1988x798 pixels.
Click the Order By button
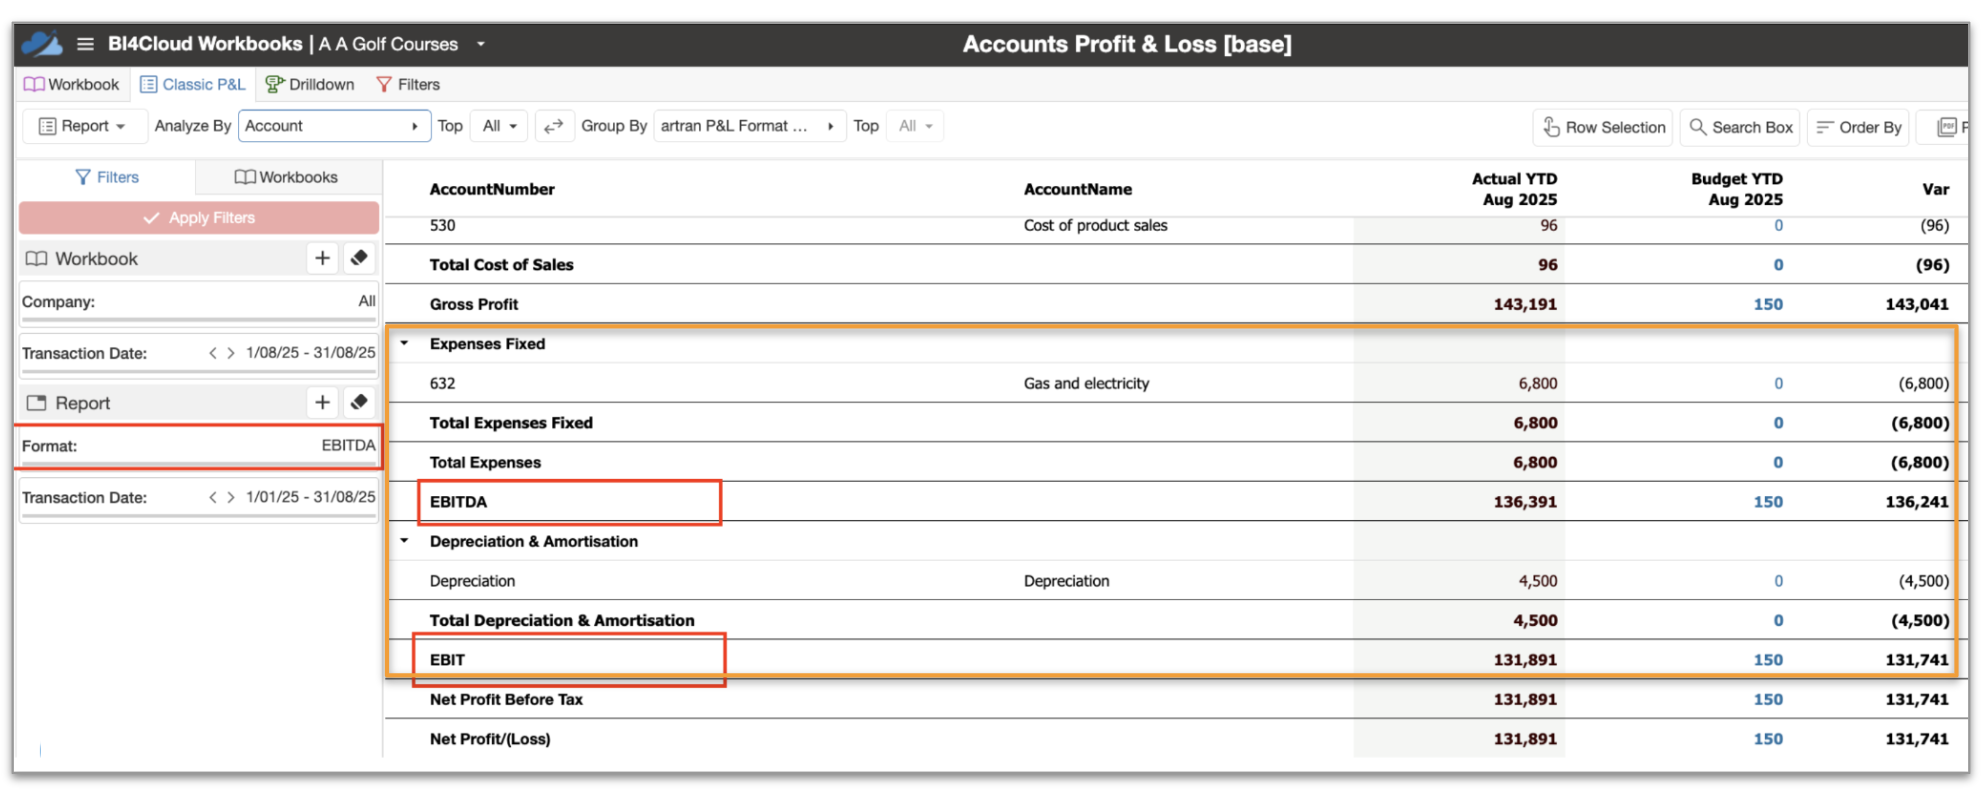click(1858, 127)
